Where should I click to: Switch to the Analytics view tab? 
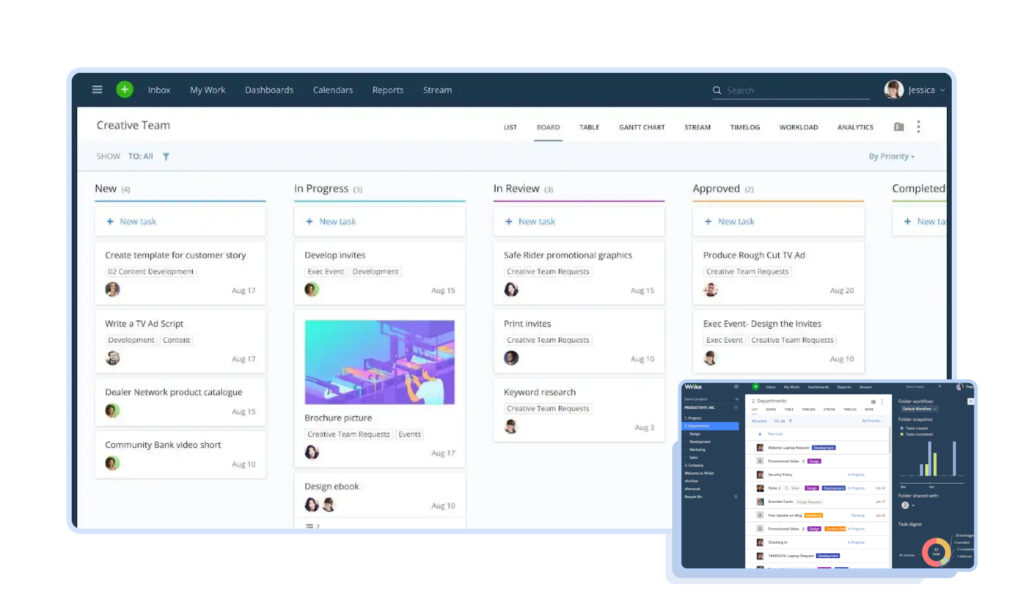click(855, 128)
